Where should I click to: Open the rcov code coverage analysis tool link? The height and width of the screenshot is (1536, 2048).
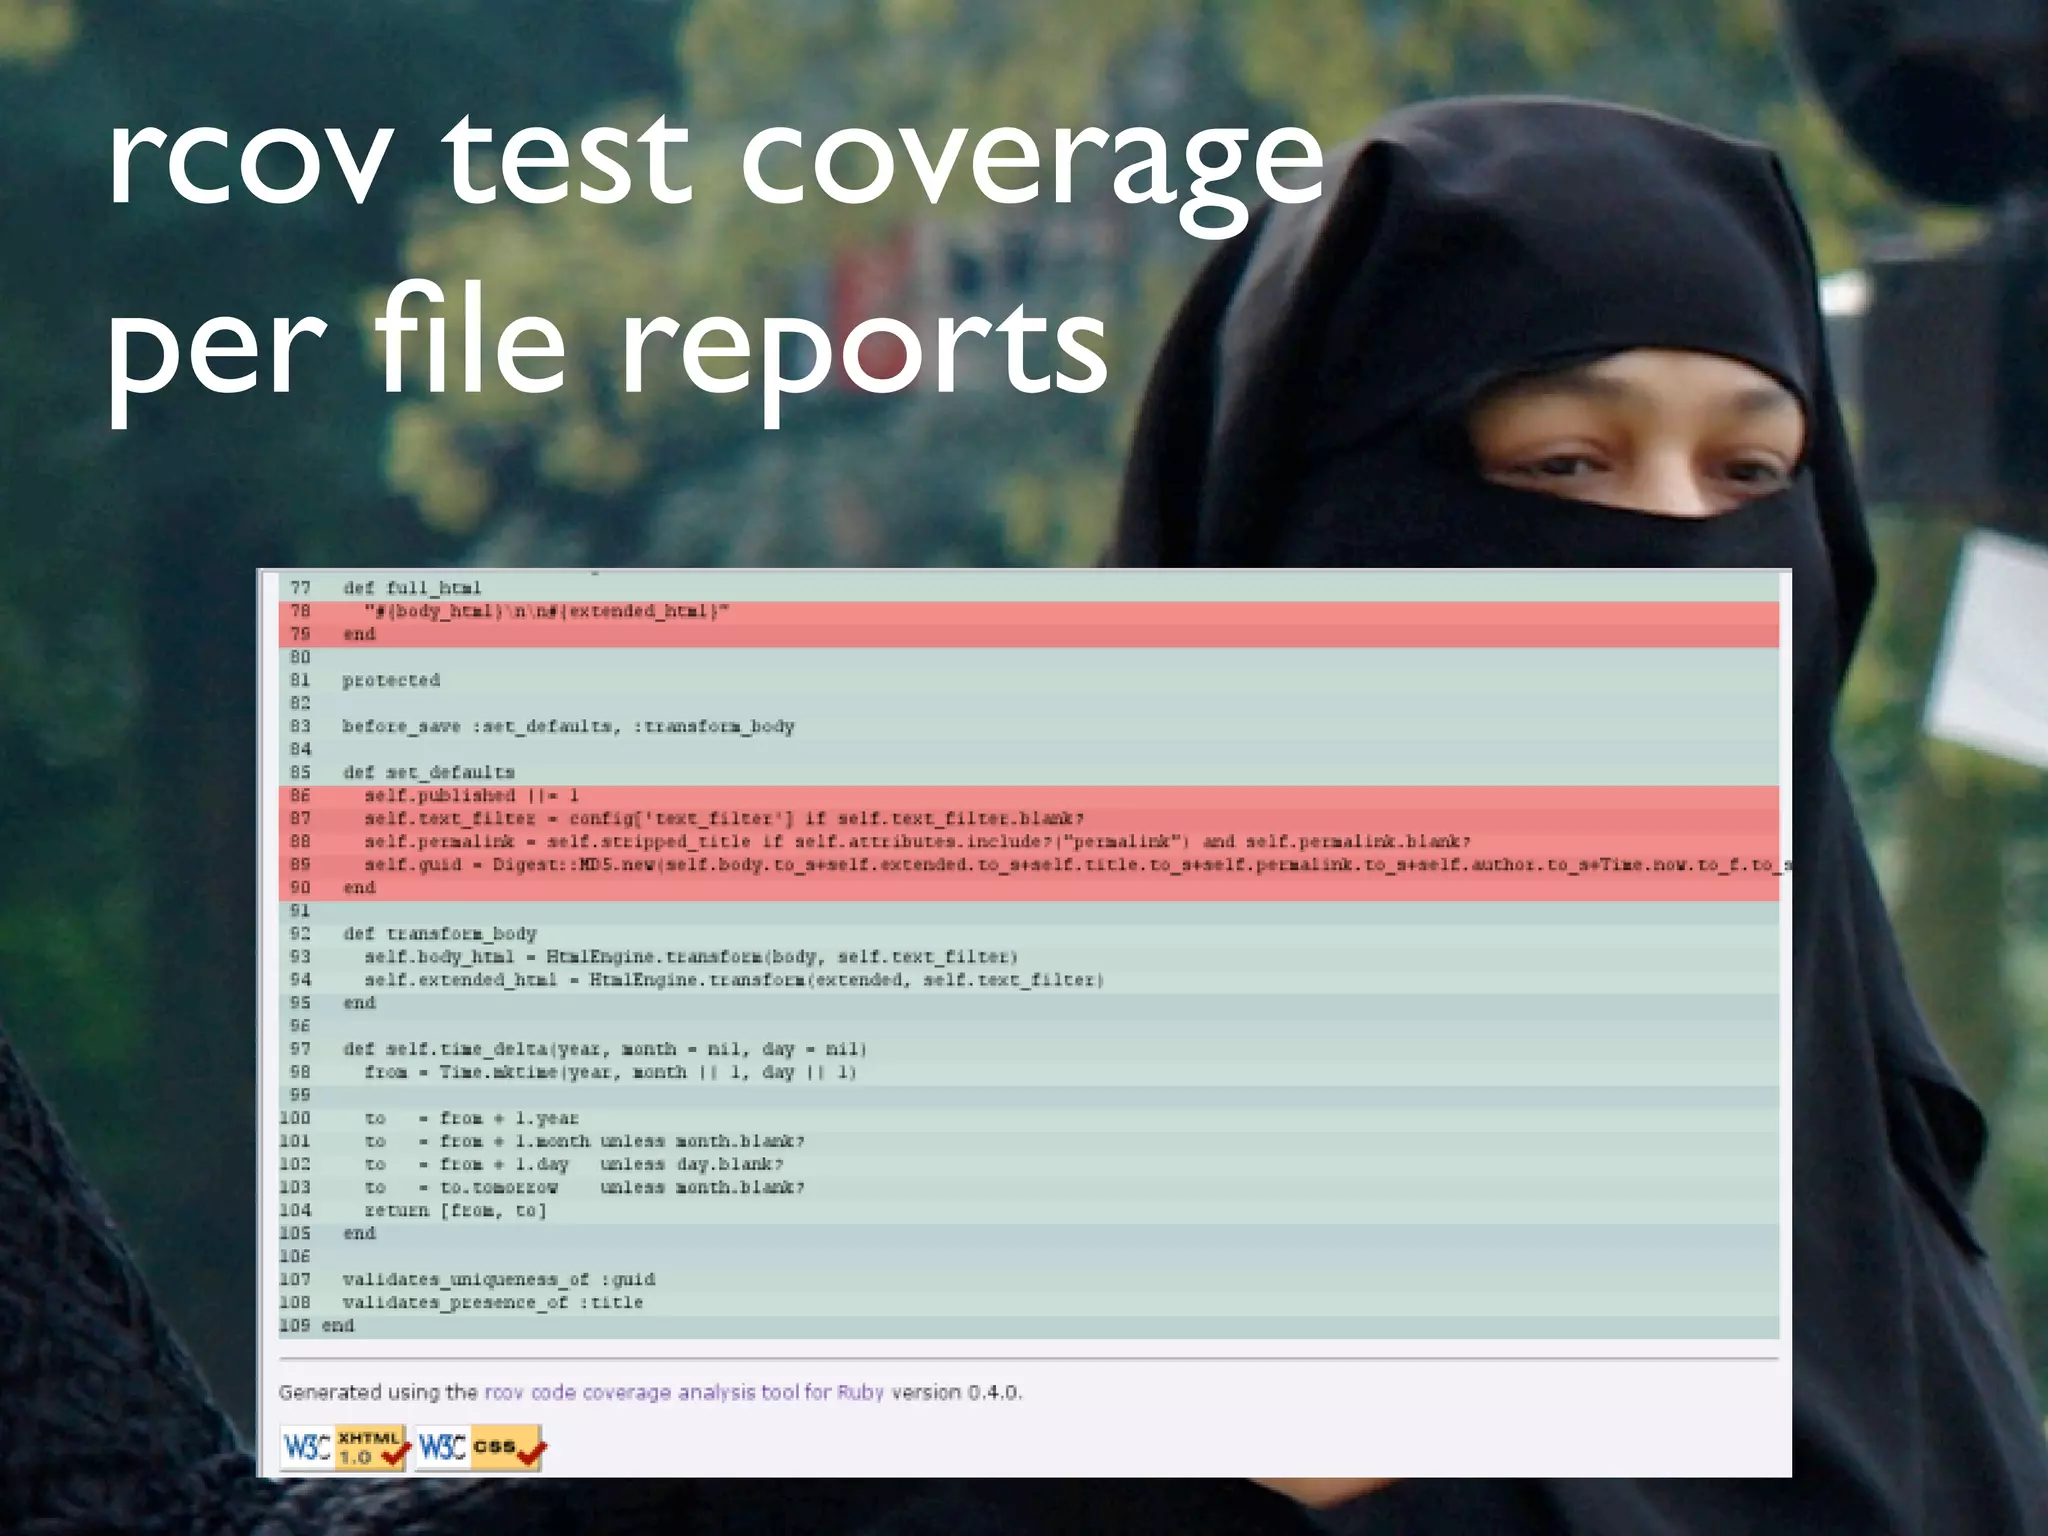pos(683,1392)
